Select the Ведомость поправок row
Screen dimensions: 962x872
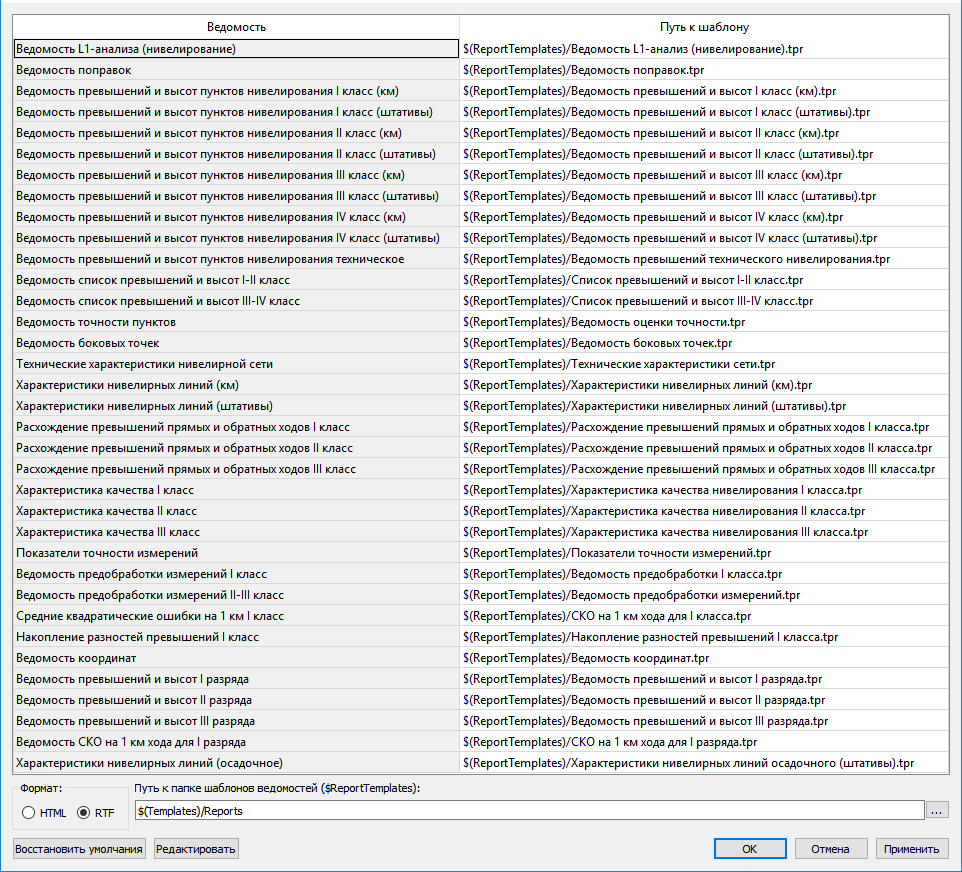[x=236, y=70]
